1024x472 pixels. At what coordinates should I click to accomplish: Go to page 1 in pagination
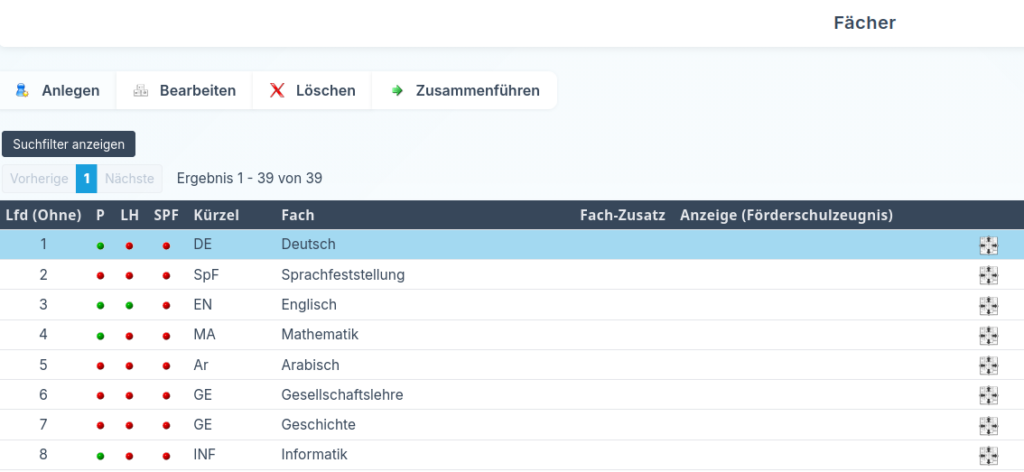coord(87,178)
